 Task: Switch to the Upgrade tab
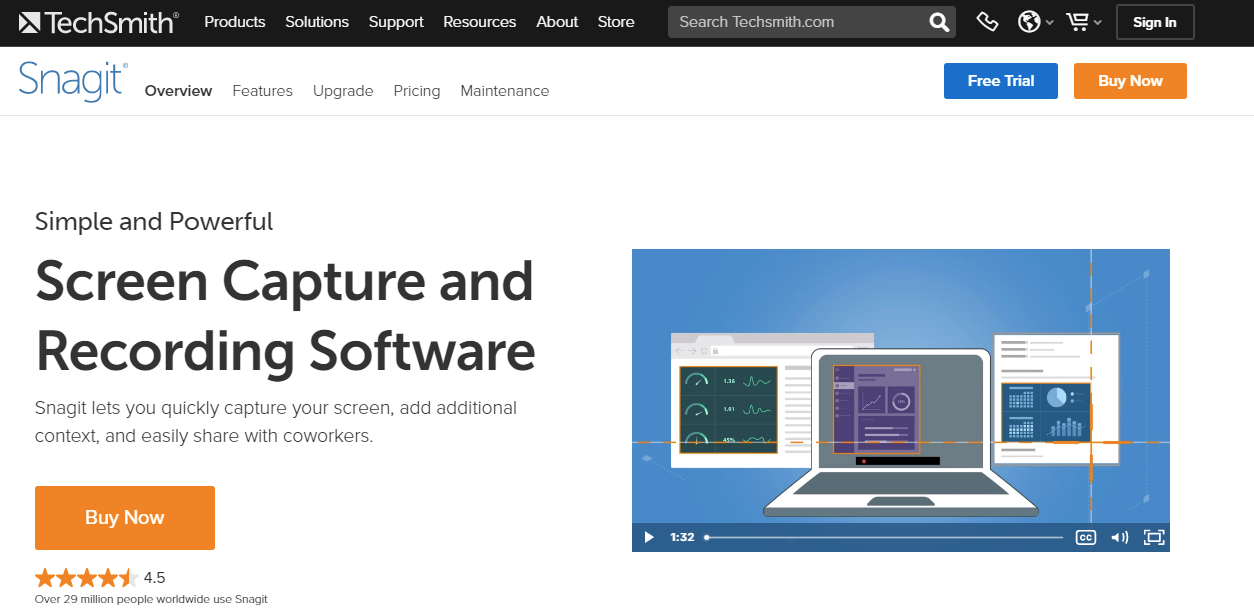343,91
